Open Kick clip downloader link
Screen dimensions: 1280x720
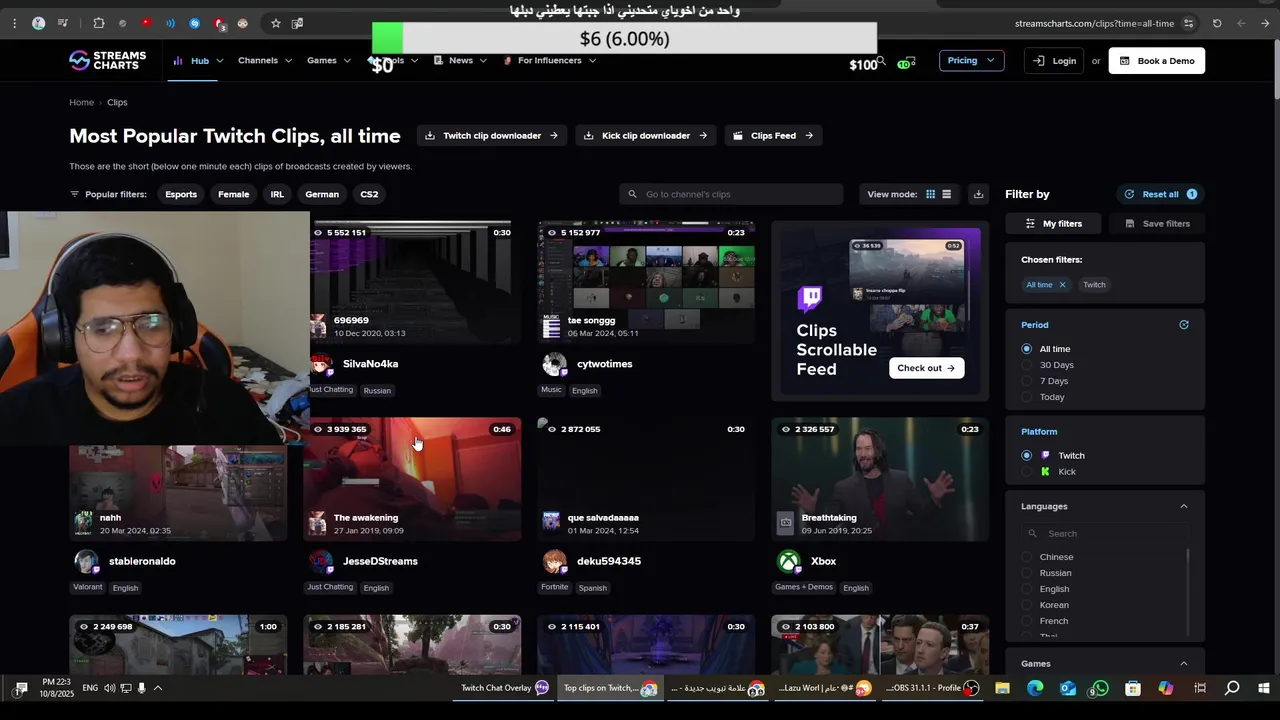pos(645,136)
